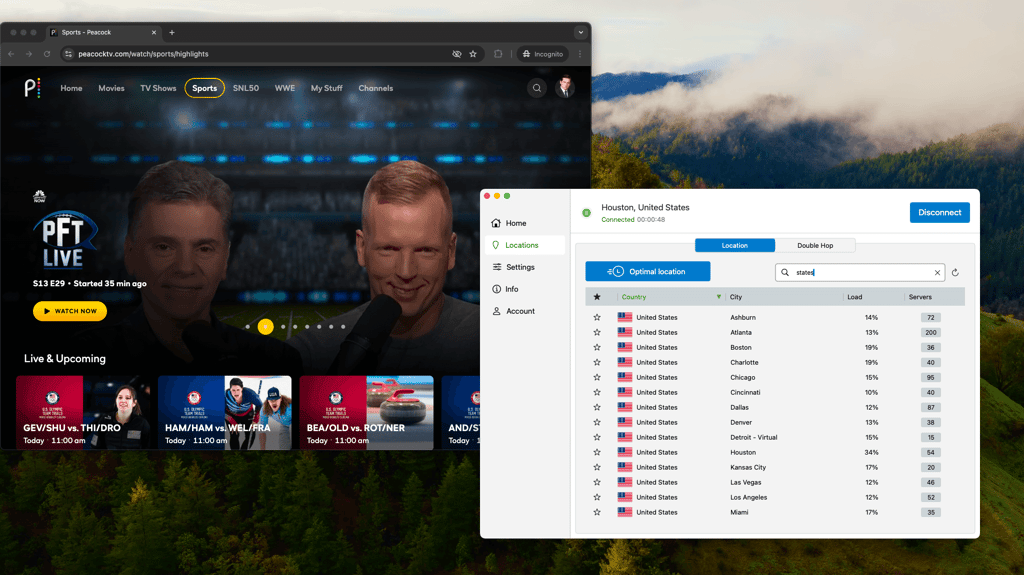
Task: Click the location search field
Action: pos(861,272)
